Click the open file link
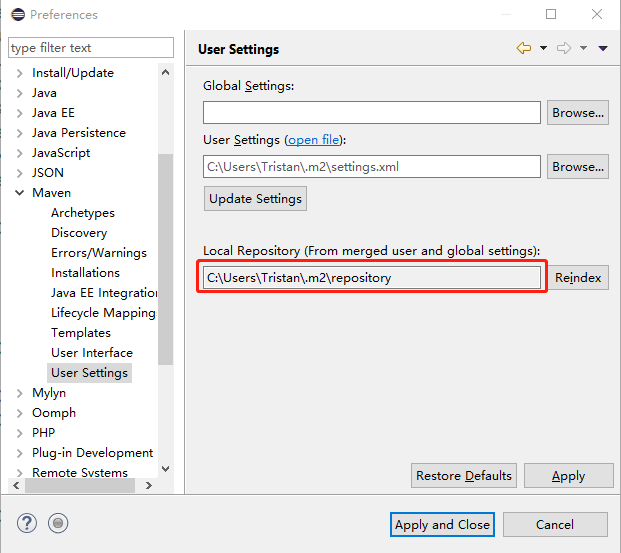 pyautogui.click(x=313, y=140)
